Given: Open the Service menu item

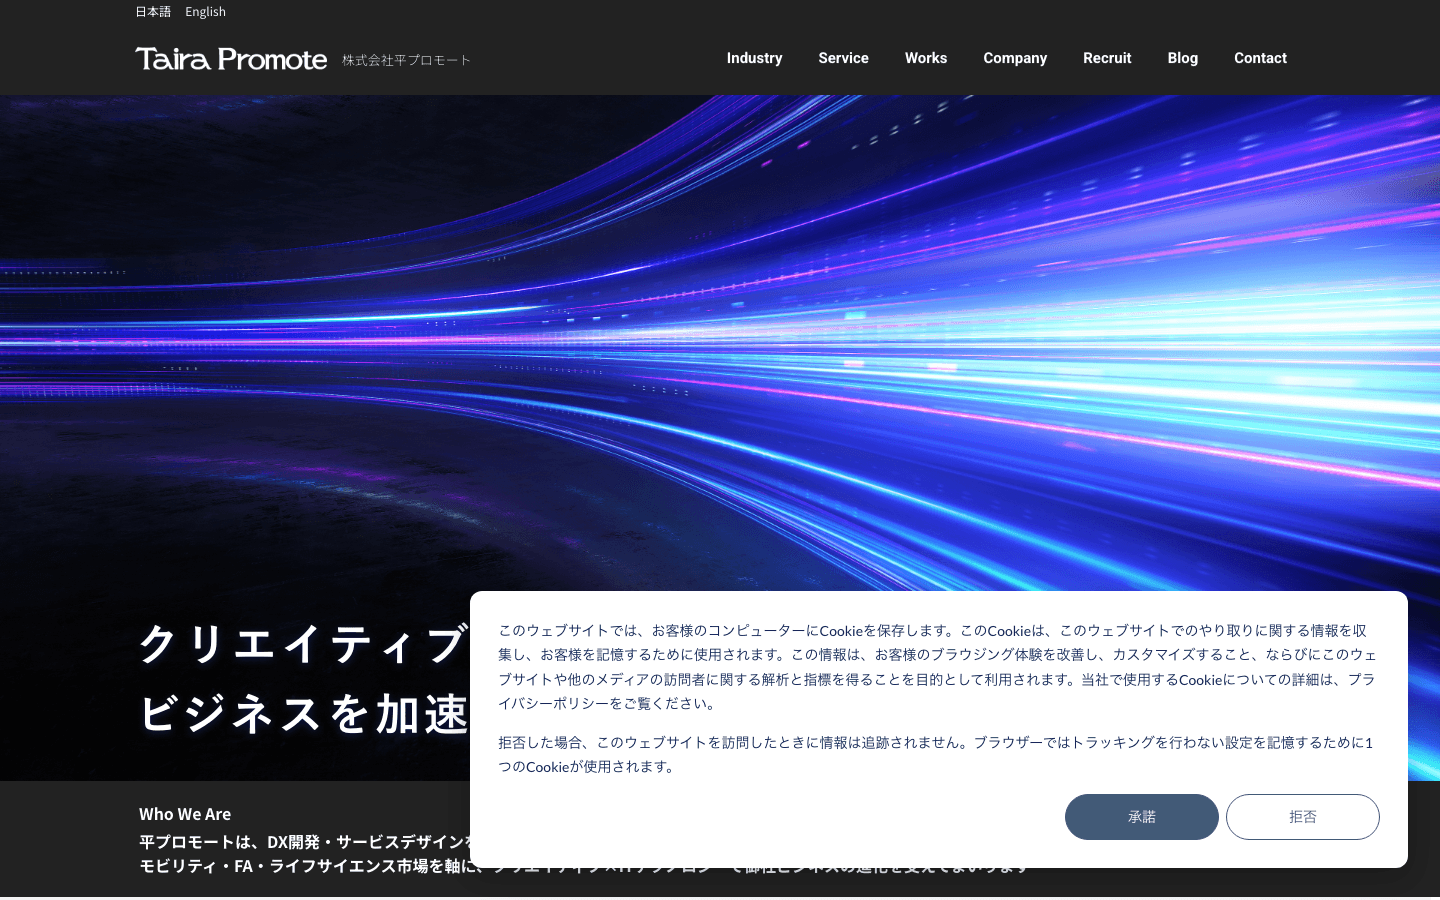Looking at the screenshot, I should [x=843, y=58].
